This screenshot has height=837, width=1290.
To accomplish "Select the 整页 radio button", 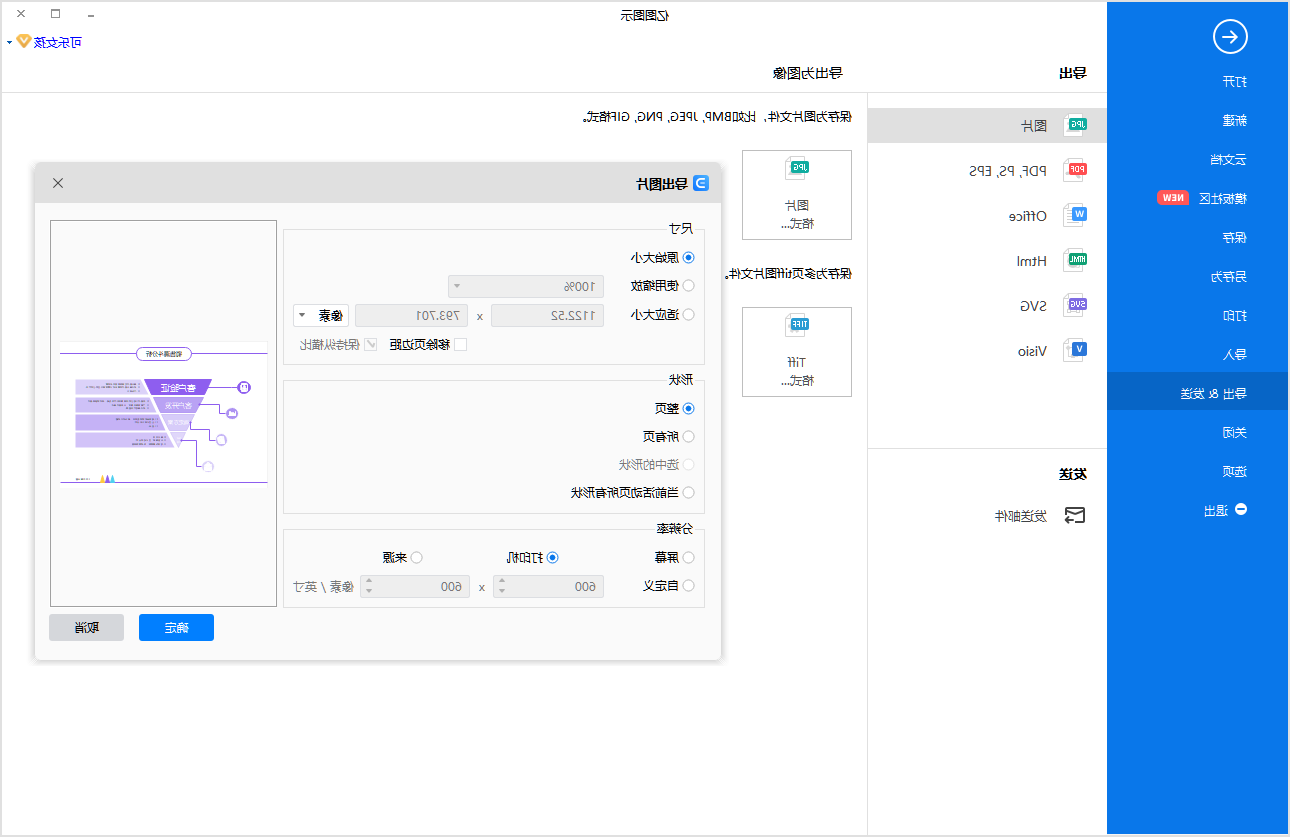I will pos(688,408).
